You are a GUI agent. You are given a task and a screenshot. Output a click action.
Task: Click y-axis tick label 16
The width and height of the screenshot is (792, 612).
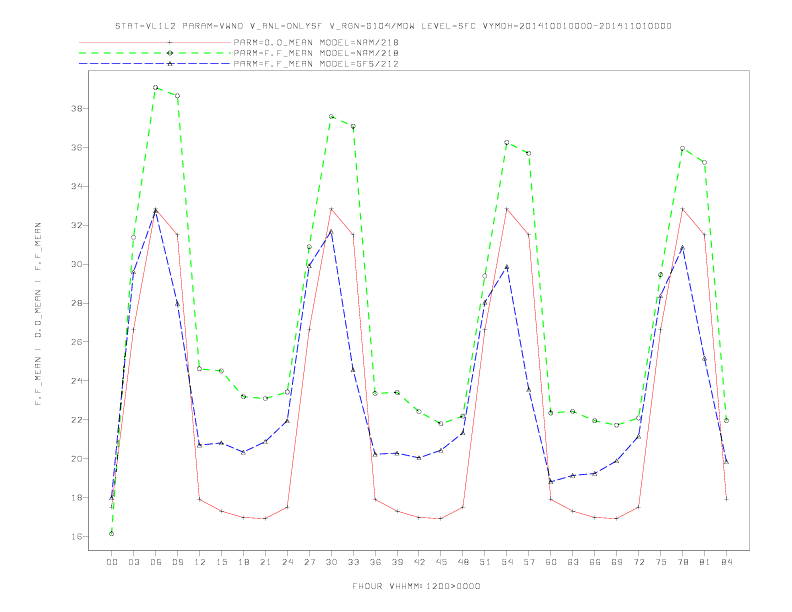[77, 536]
